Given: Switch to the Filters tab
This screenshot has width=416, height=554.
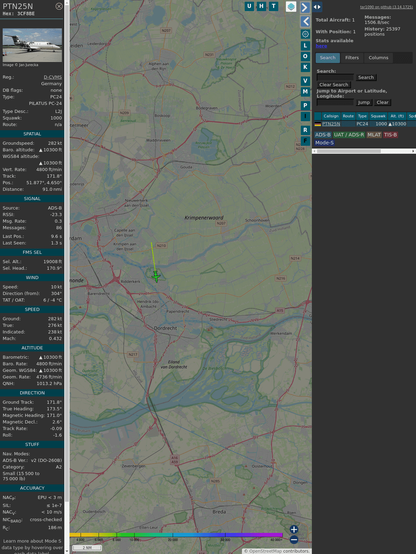Looking at the screenshot, I should click(x=352, y=58).
